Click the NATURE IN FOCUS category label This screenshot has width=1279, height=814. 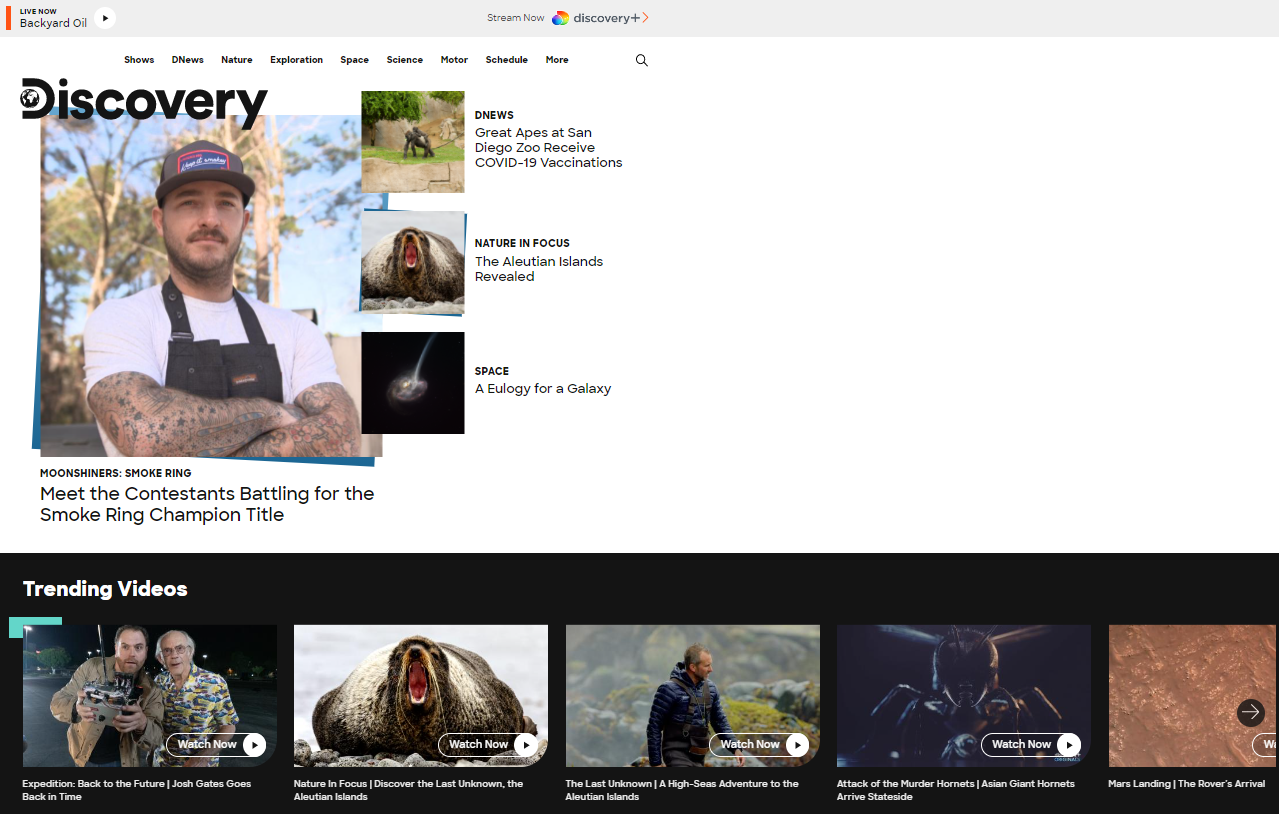click(522, 243)
